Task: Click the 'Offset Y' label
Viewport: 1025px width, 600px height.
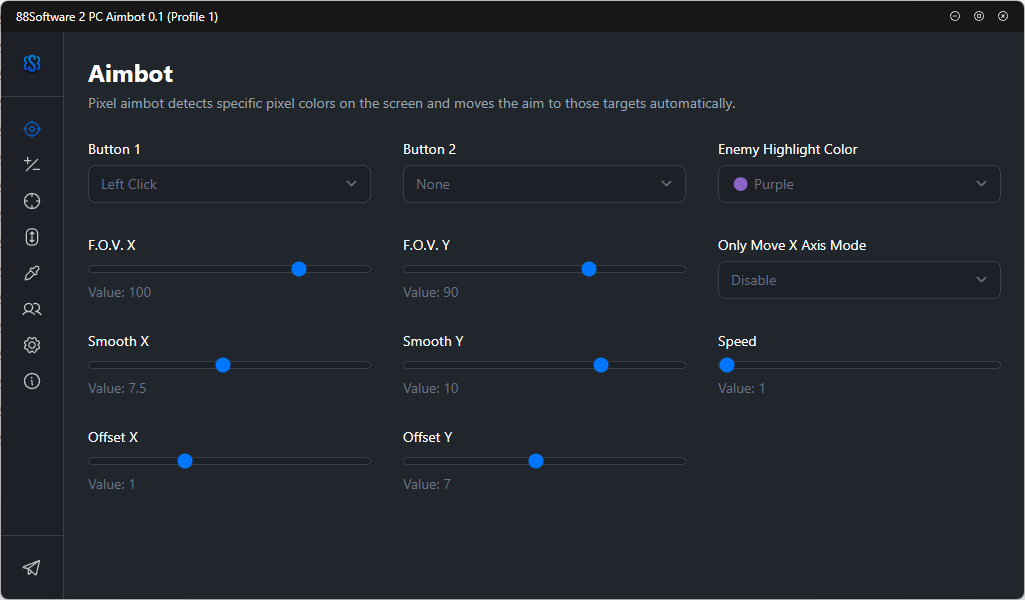Action: coord(428,437)
